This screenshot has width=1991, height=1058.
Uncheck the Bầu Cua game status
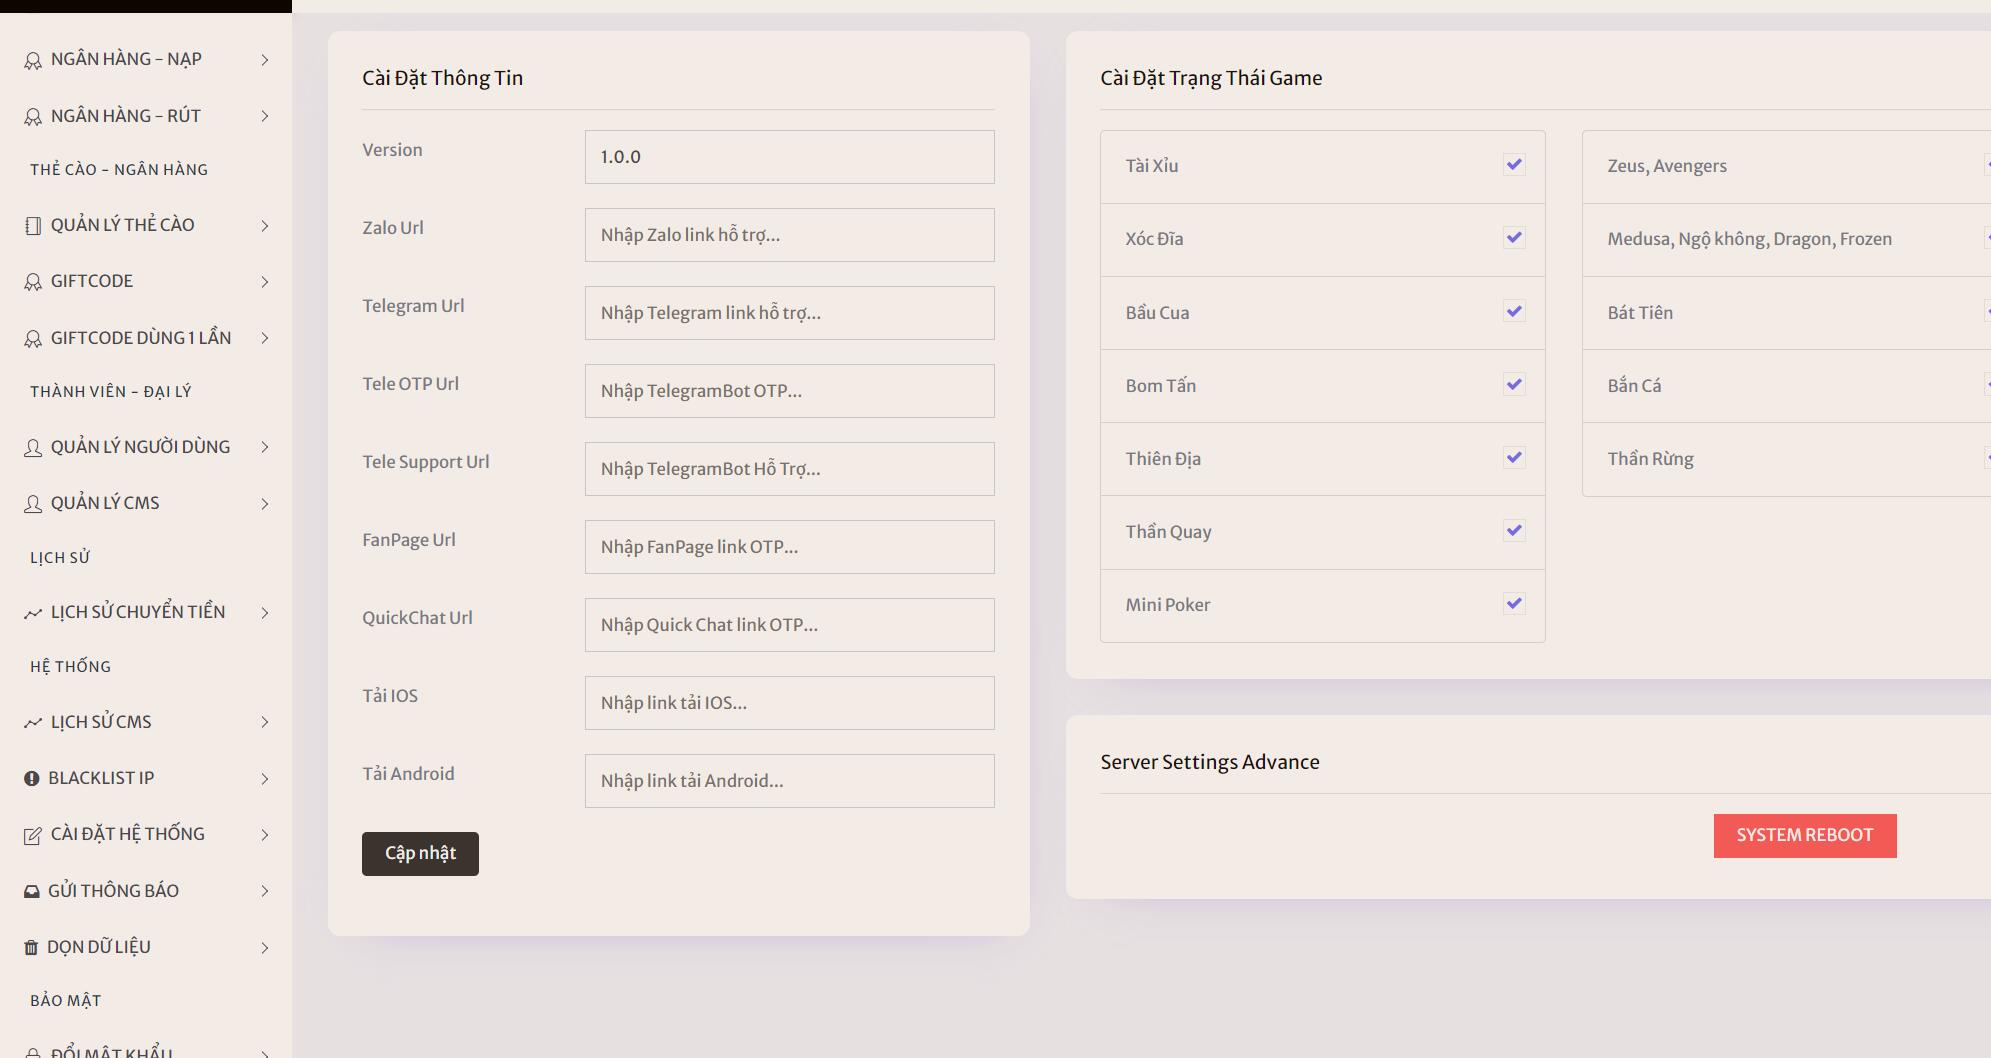pos(1514,312)
